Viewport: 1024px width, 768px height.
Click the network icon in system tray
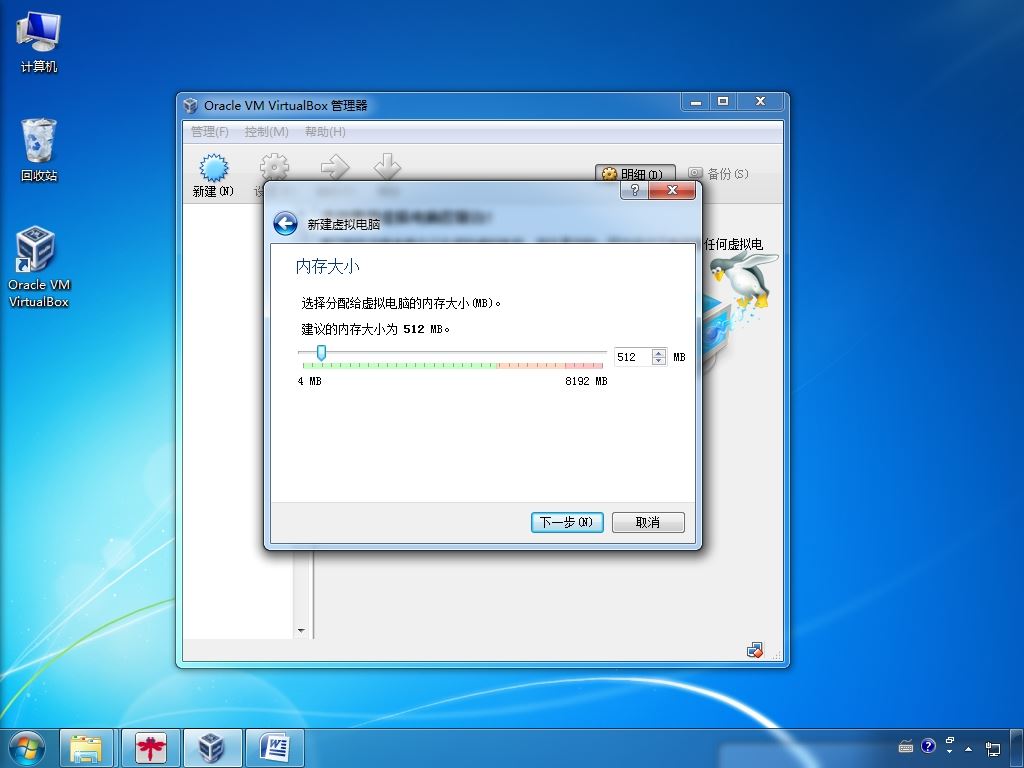[993, 748]
